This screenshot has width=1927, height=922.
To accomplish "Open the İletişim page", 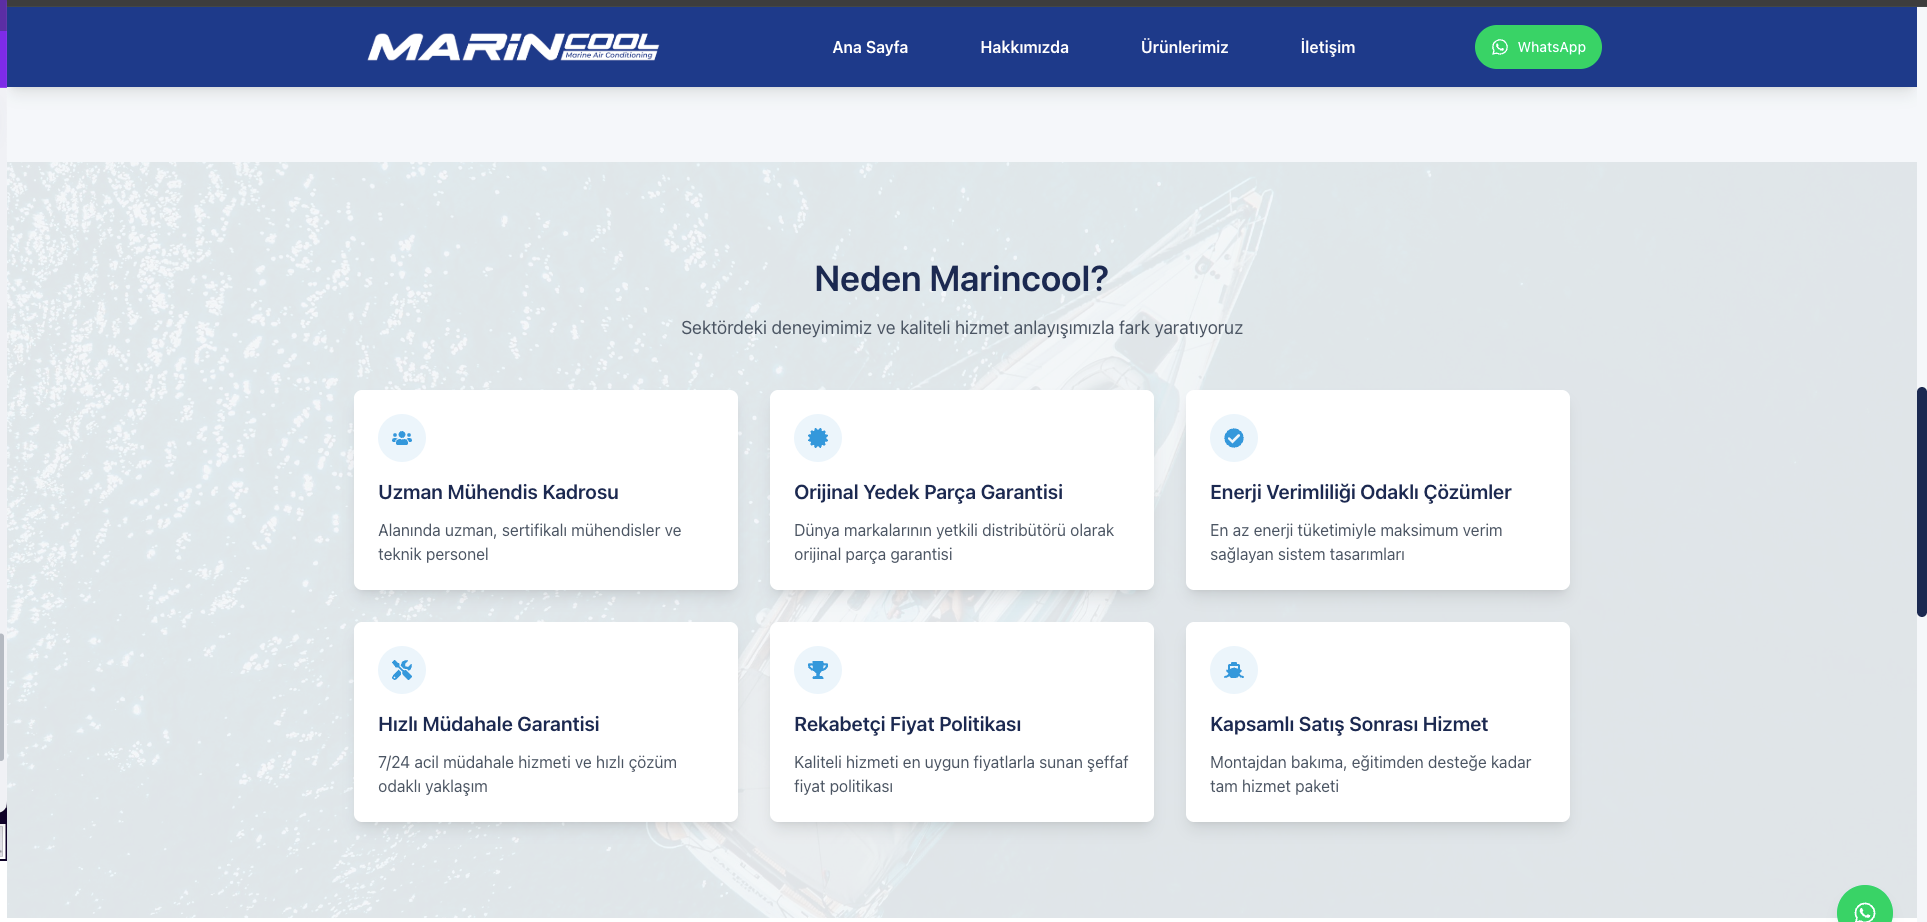I will coord(1327,47).
